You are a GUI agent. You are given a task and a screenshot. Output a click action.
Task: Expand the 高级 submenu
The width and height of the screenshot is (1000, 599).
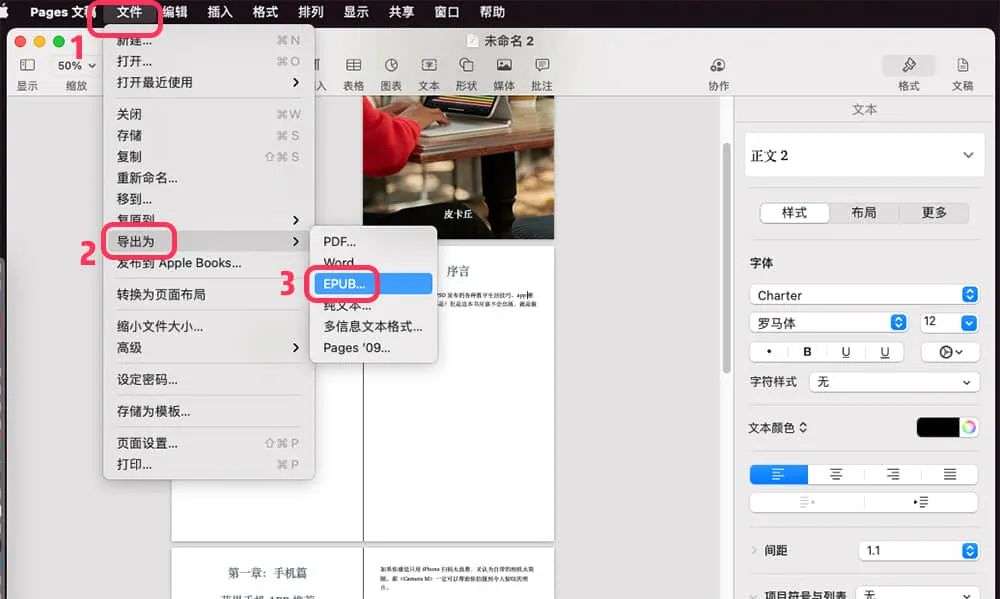coord(208,348)
